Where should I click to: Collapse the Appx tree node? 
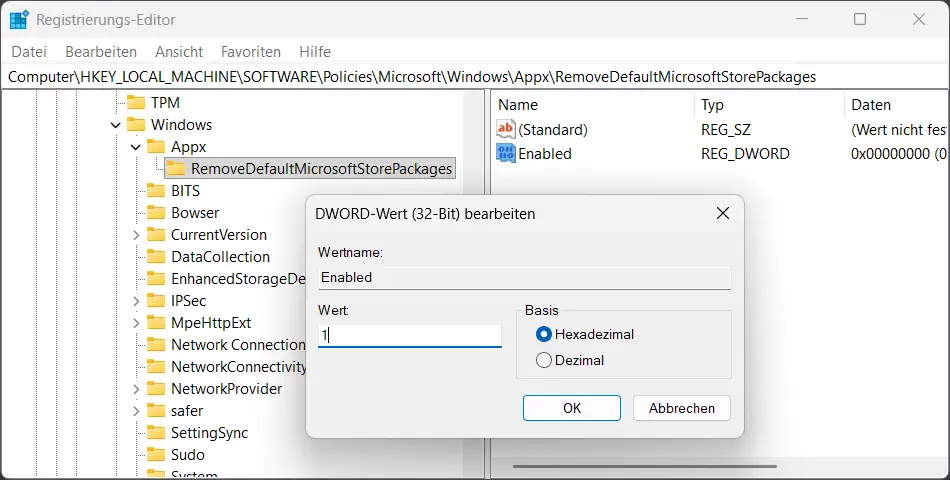[x=136, y=147]
